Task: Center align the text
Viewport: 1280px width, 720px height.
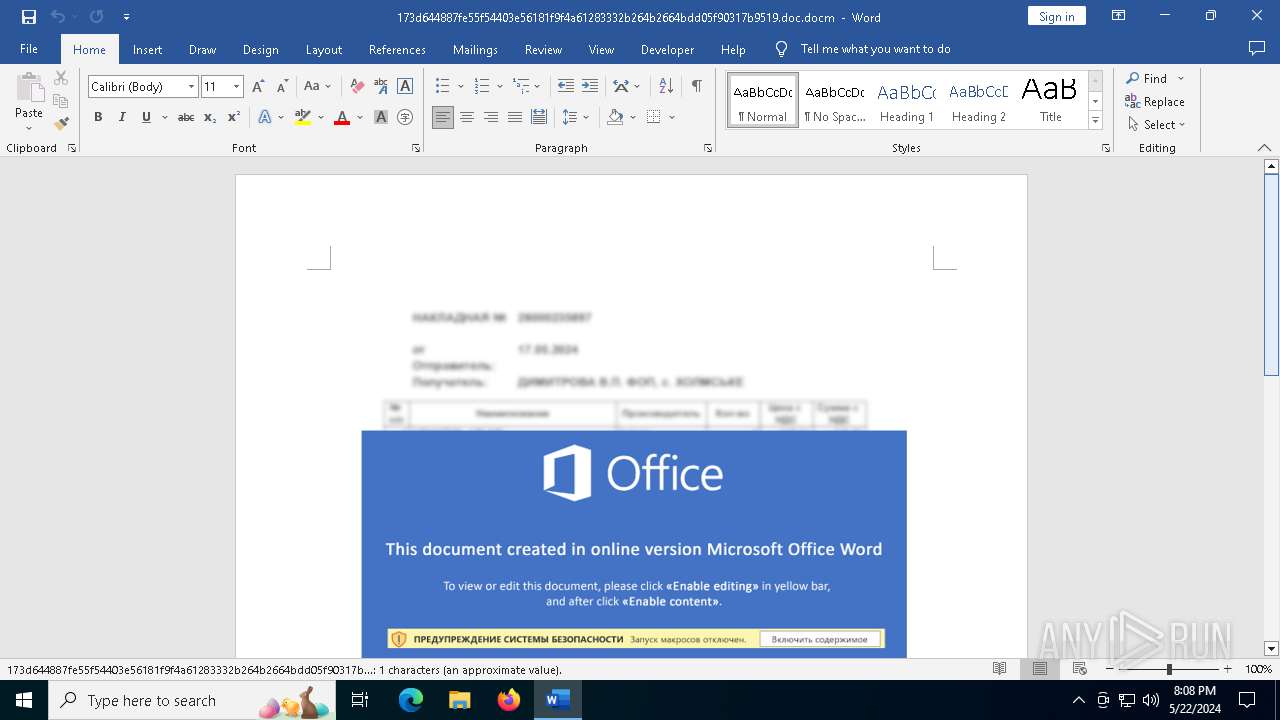Action: coord(467,117)
